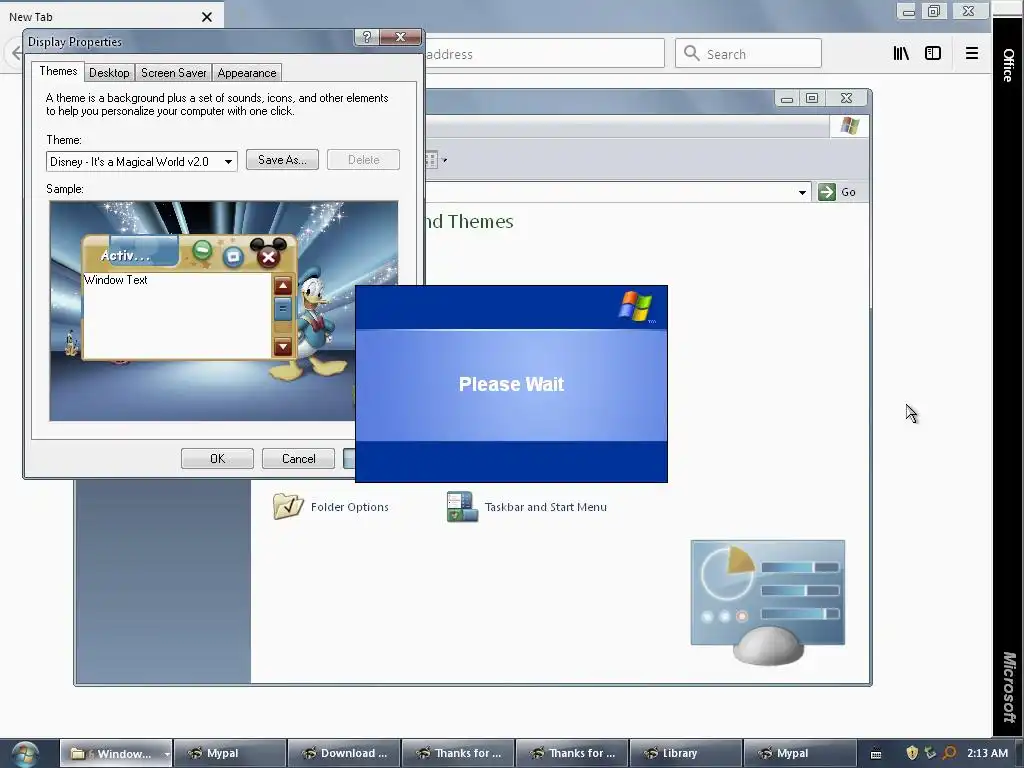Switch to the Desktop tab
The image size is (1024, 768).
click(109, 72)
